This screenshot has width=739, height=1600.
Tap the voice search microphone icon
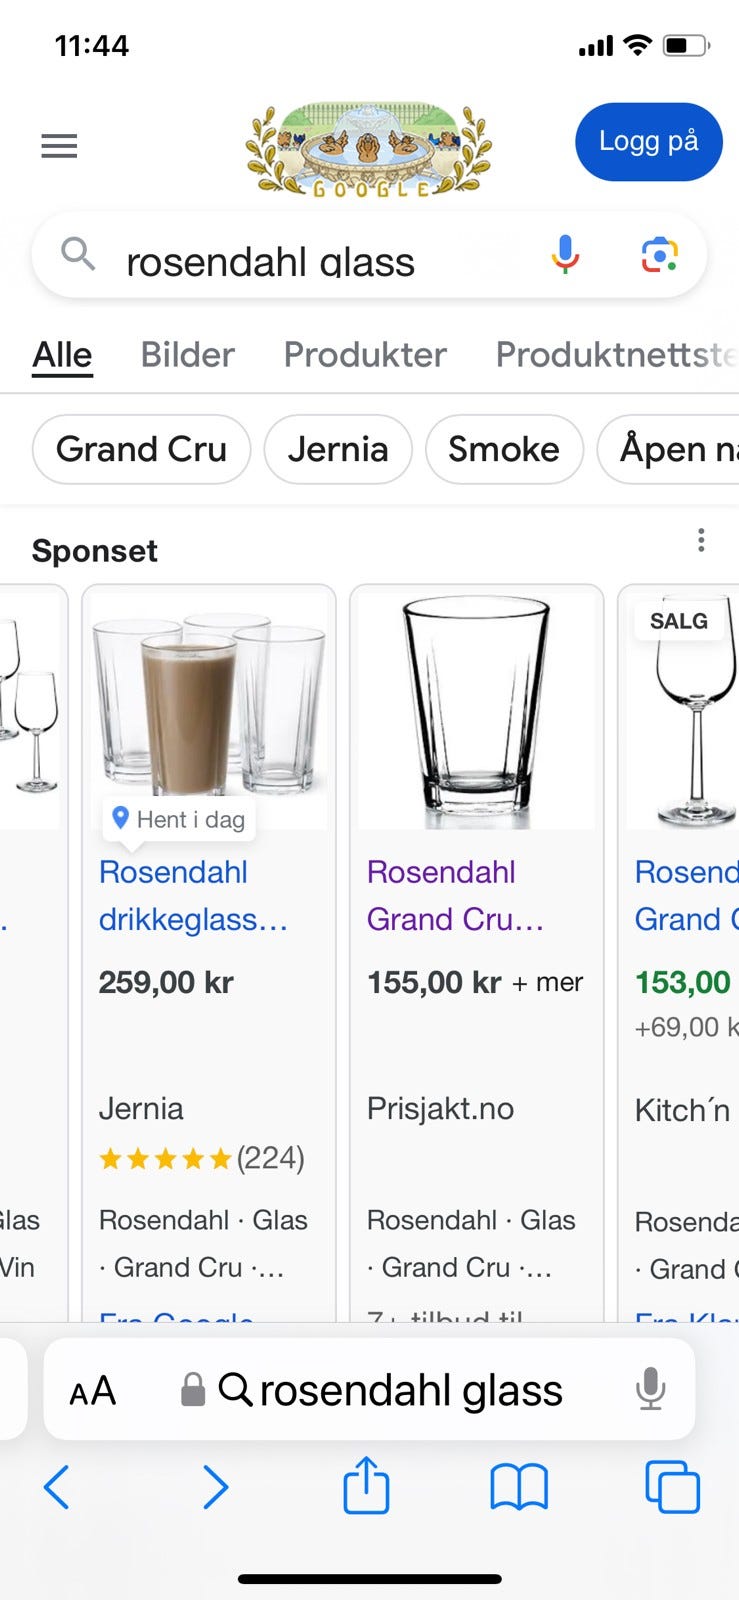coord(565,255)
